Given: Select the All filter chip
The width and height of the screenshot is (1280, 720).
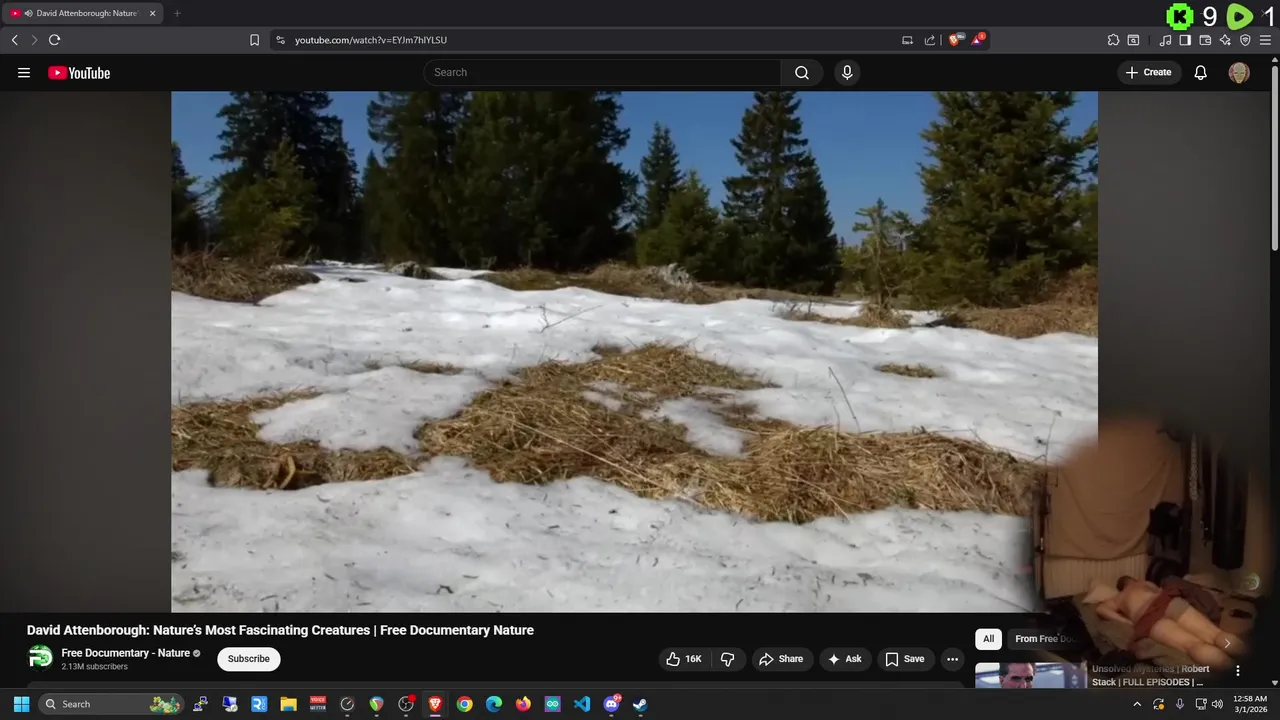Looking at the screenshot, I should pyautogui.click(x=988, y=639).
